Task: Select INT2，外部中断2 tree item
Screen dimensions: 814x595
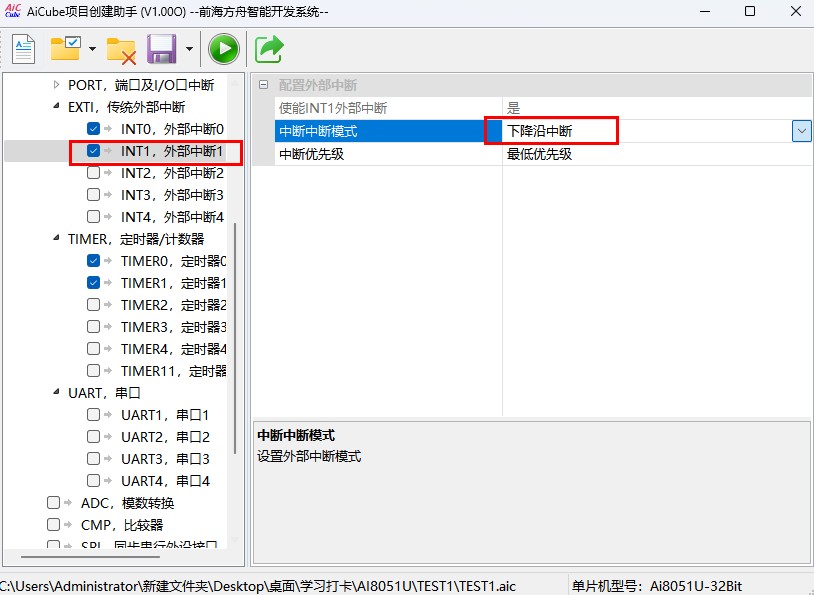Action: point(172,173)
